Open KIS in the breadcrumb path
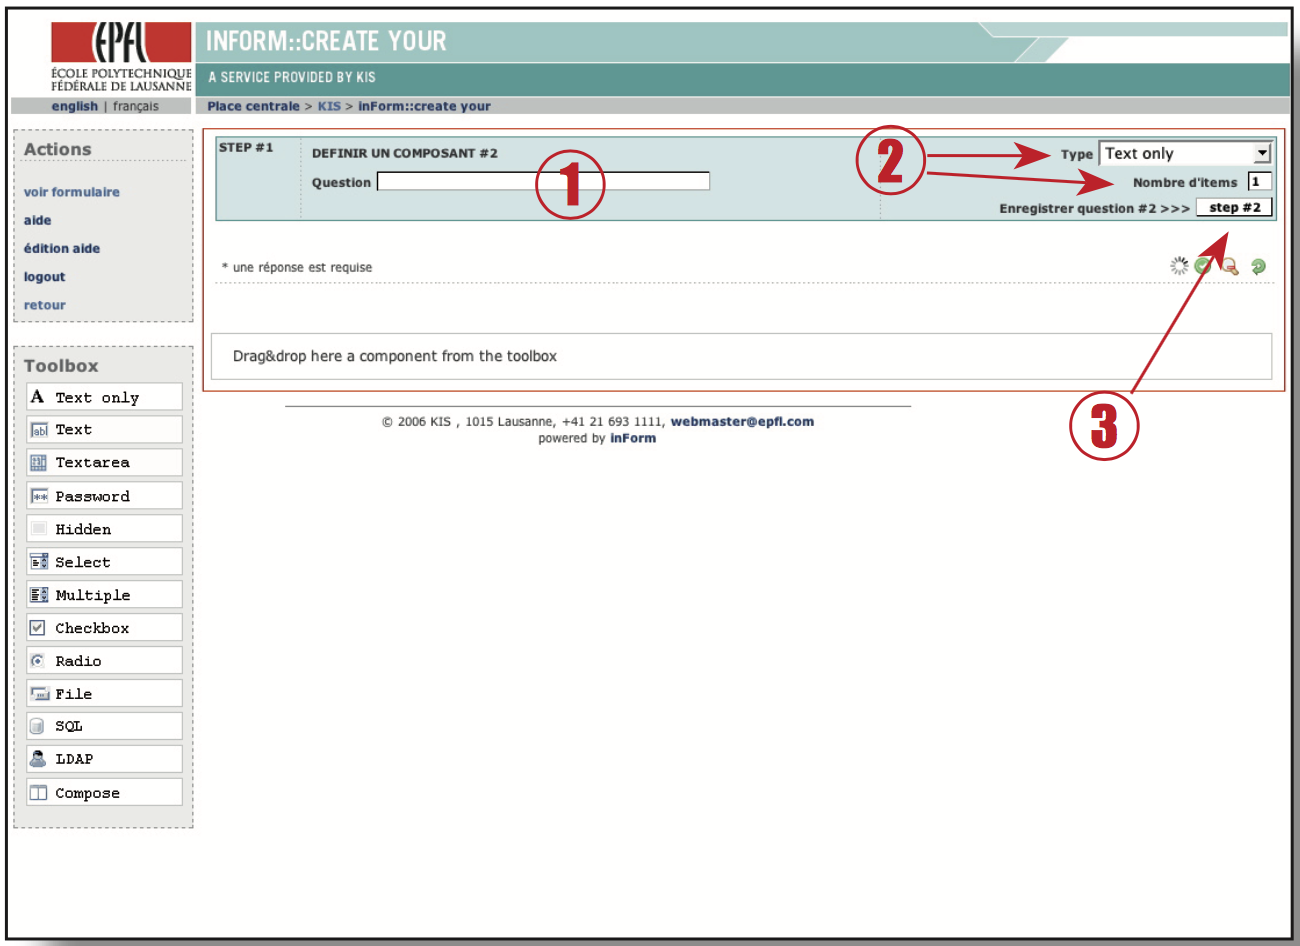The width and height of the screenshot is (1300, 946). tap(329, 106)
